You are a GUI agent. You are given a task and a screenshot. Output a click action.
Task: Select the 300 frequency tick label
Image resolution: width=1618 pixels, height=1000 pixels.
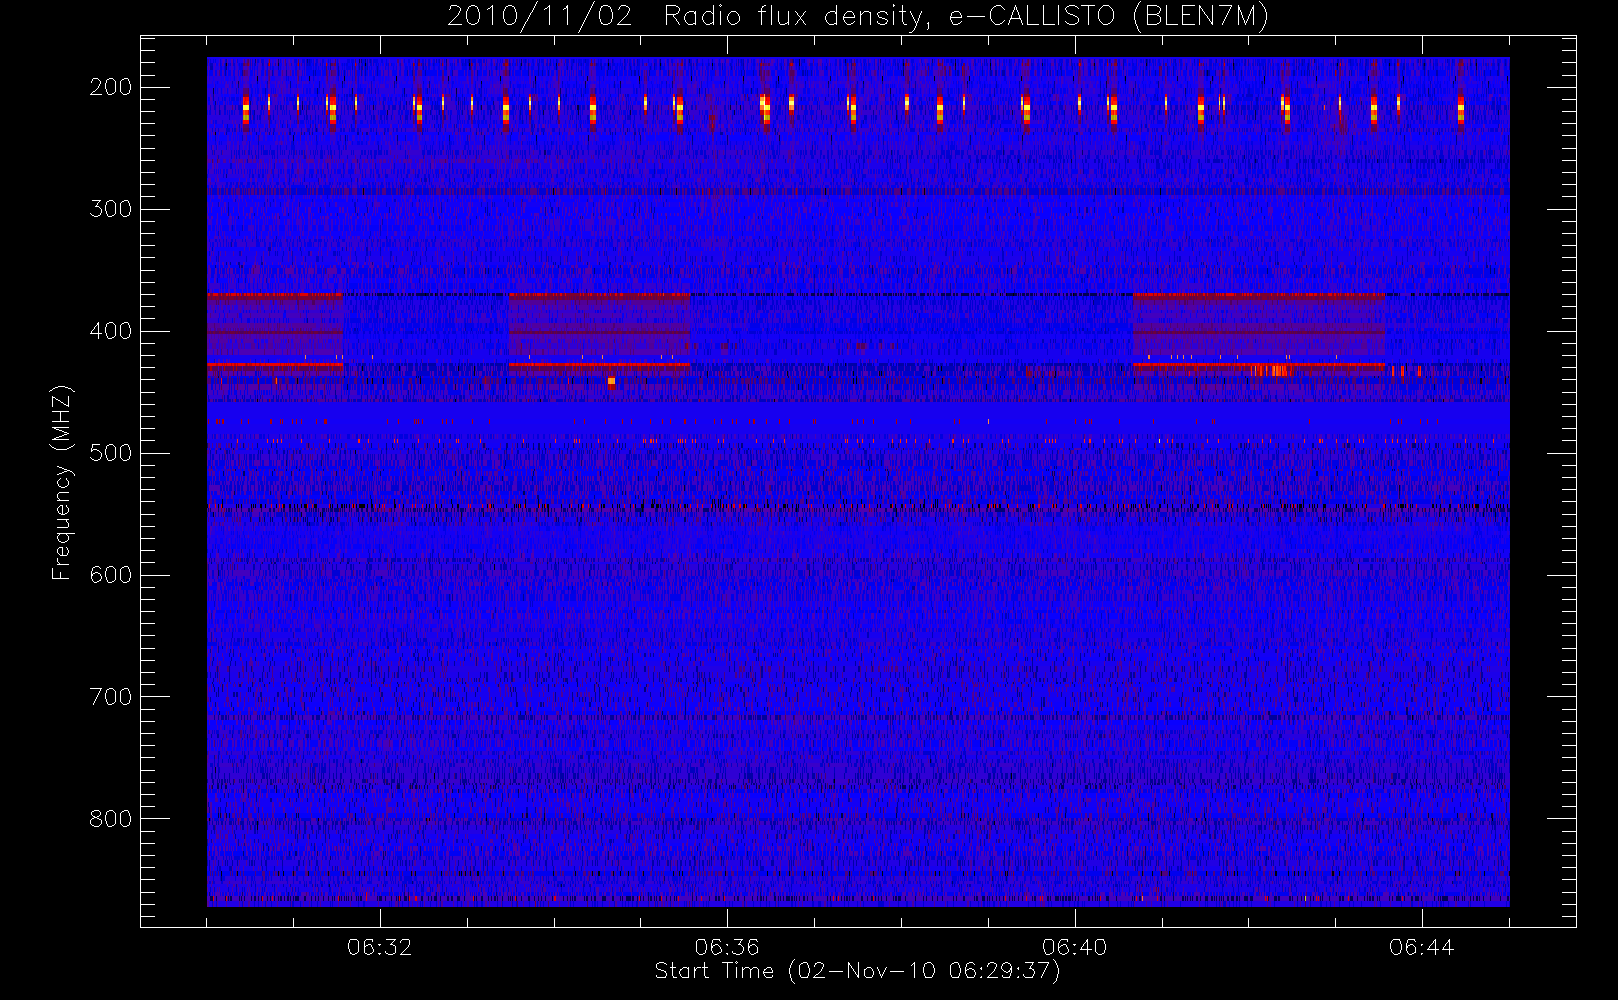pos(111,209)
